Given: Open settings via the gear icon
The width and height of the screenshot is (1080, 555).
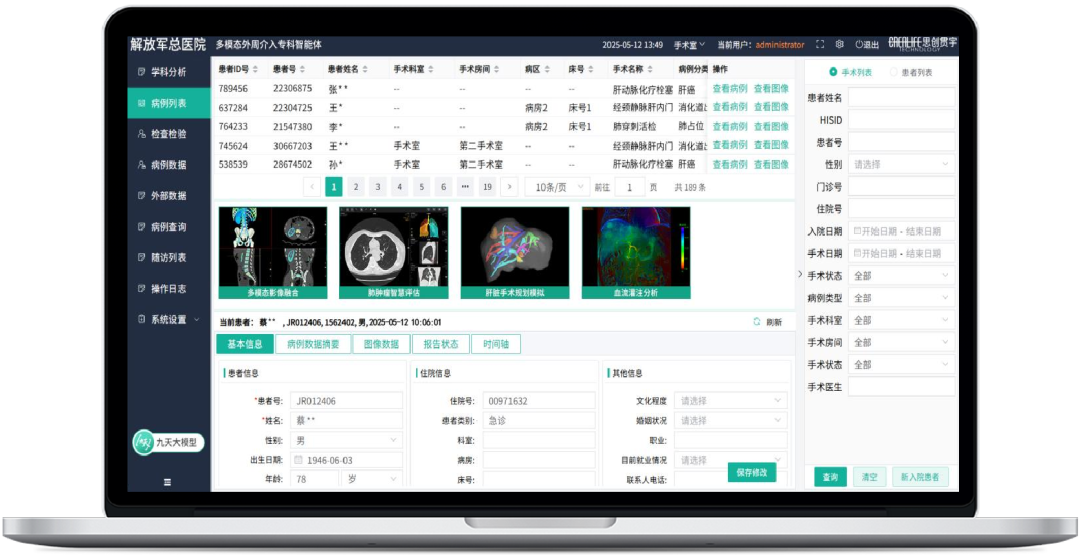Looking at the screenshot, I should [x=839, y=45].
